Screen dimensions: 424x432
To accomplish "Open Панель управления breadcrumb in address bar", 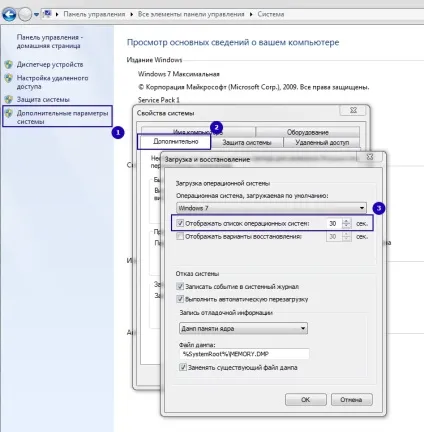I will point(94,14).
